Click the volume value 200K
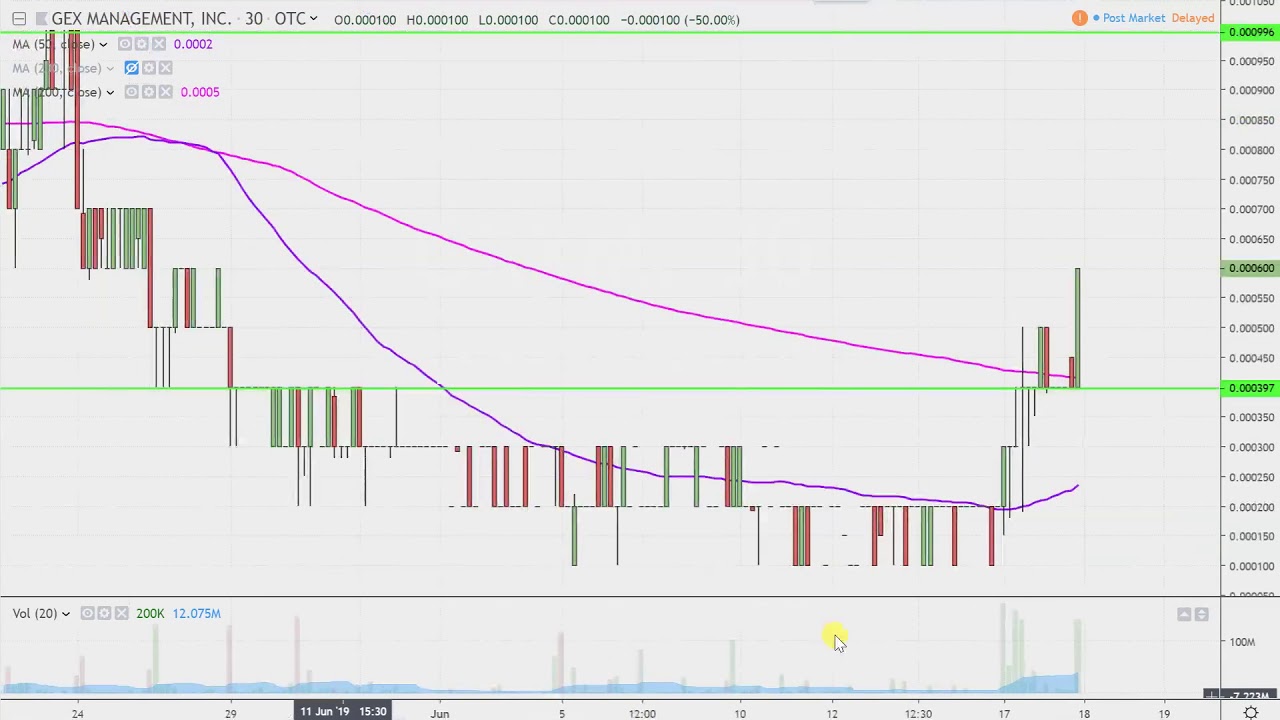 (x=150, y=613)
